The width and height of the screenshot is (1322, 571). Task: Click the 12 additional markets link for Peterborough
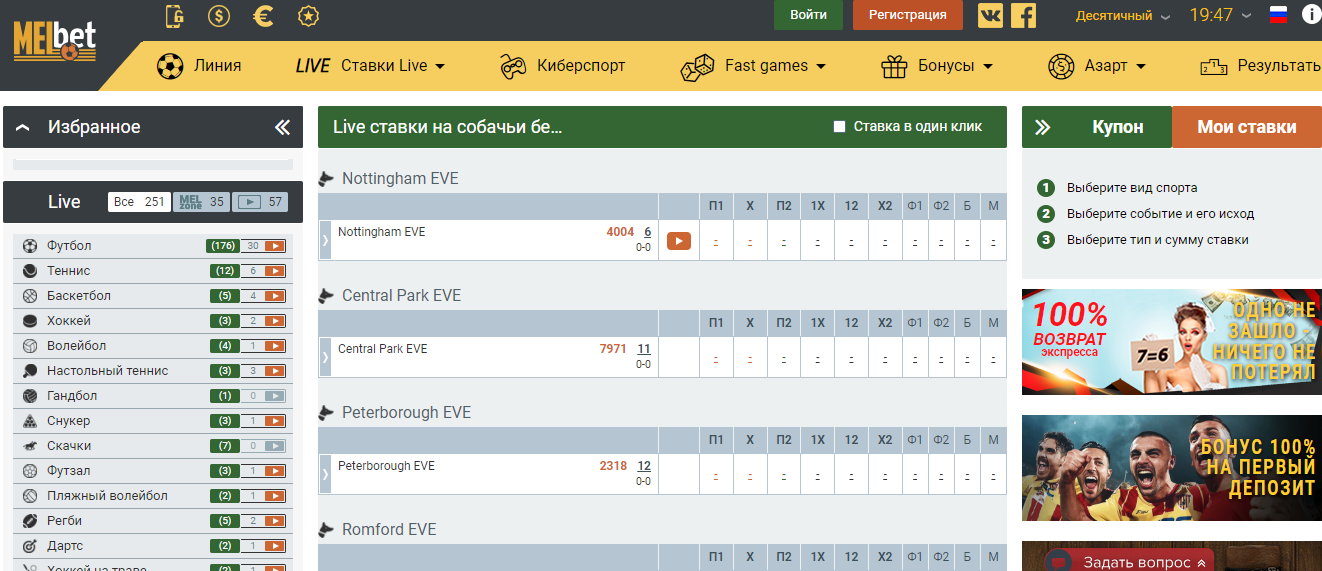coord(644,466)
